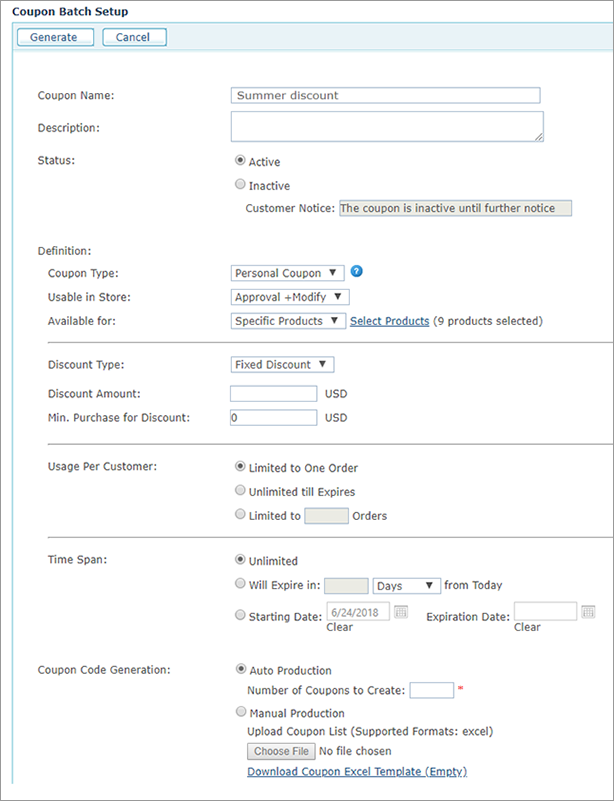Viewport: 614px width, 801px height.
Task: Focus Number of Coupons to Create field
Action: [x=432, y=690]
